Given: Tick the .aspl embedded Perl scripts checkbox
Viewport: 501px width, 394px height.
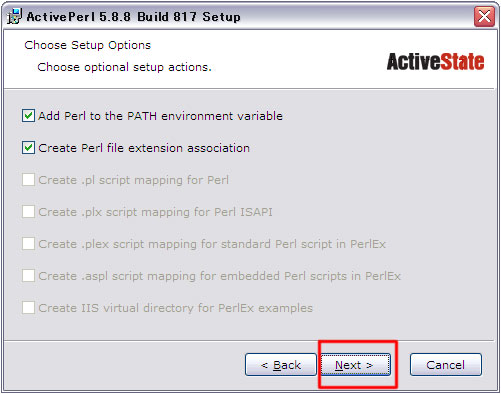Looking at the screenshot, I should [x=28, y=276].
